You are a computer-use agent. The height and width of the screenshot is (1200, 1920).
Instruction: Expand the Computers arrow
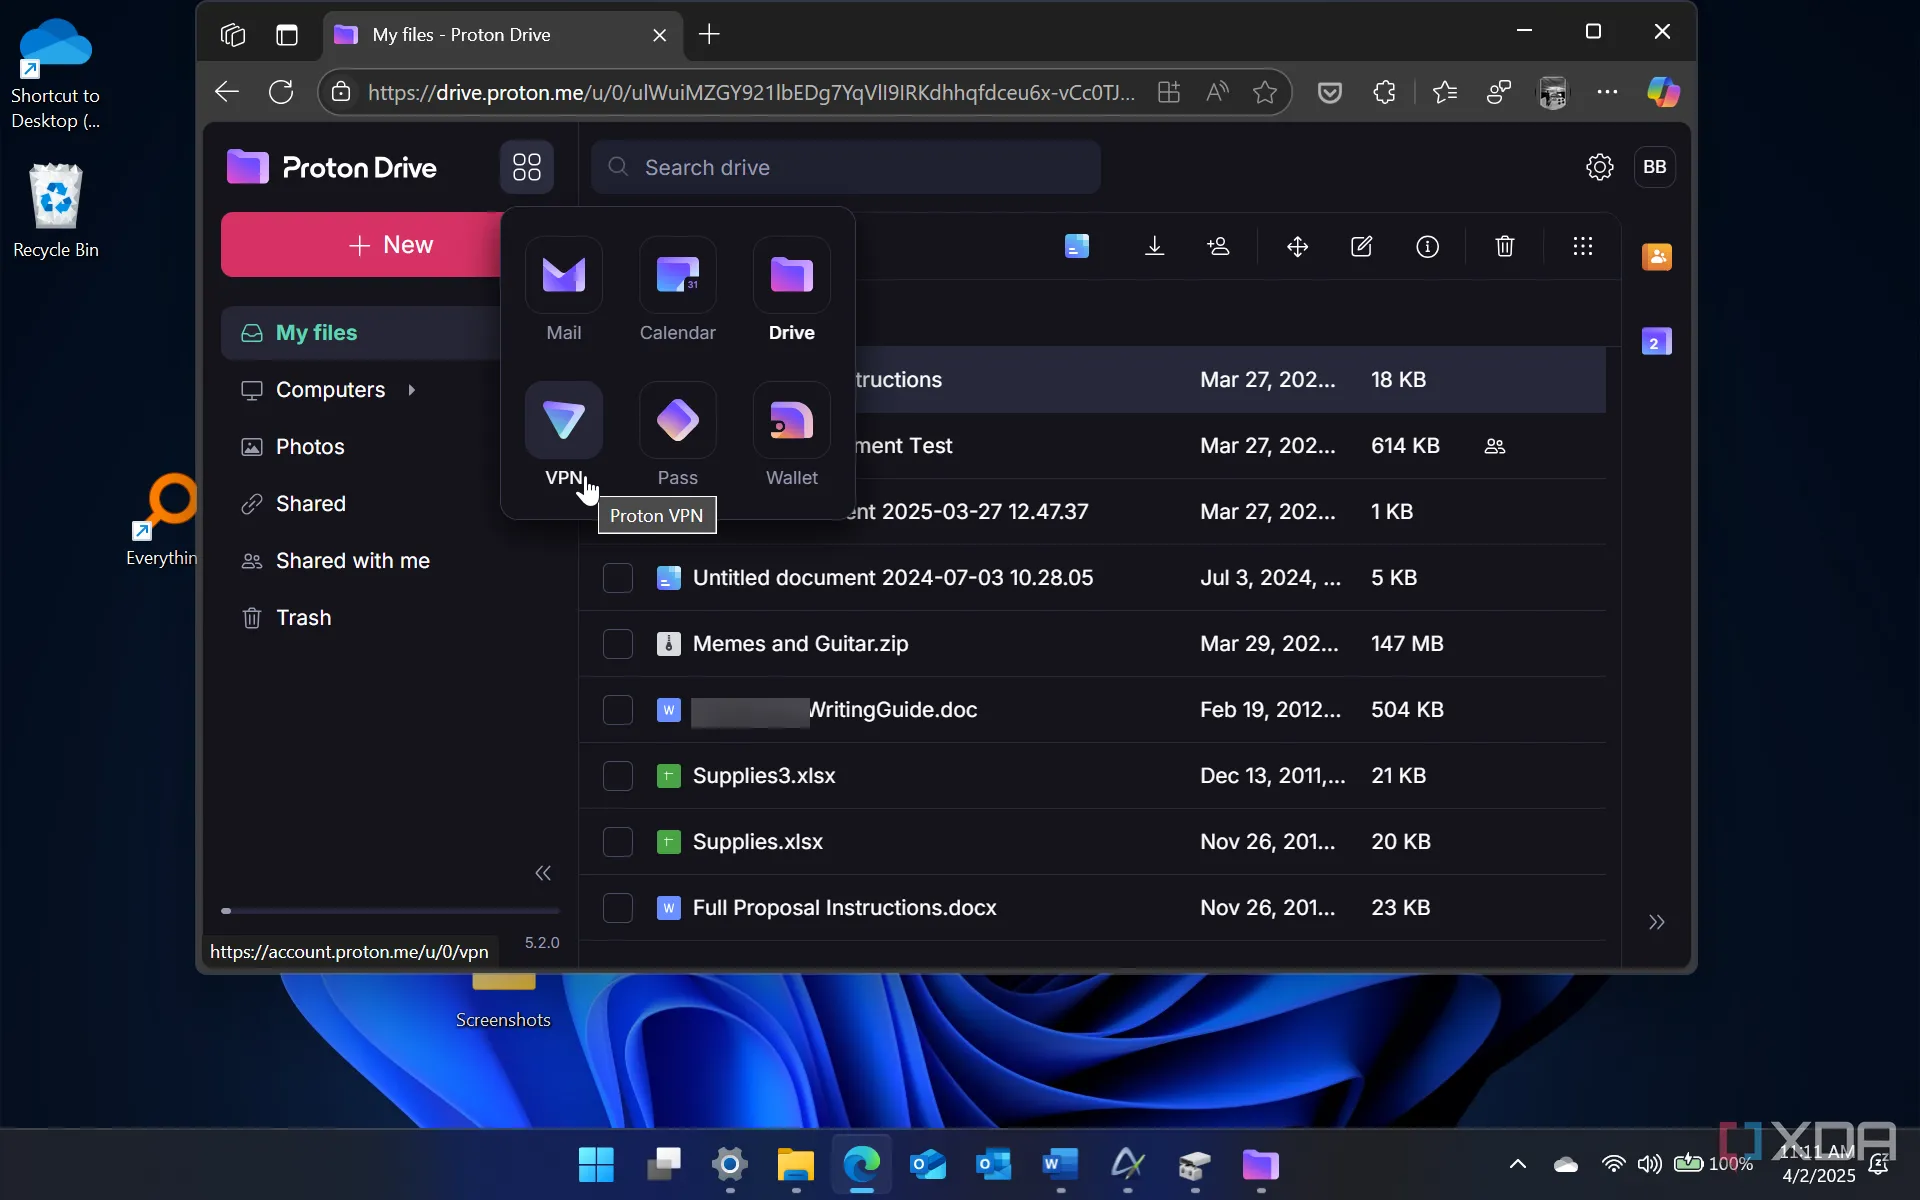411,390
